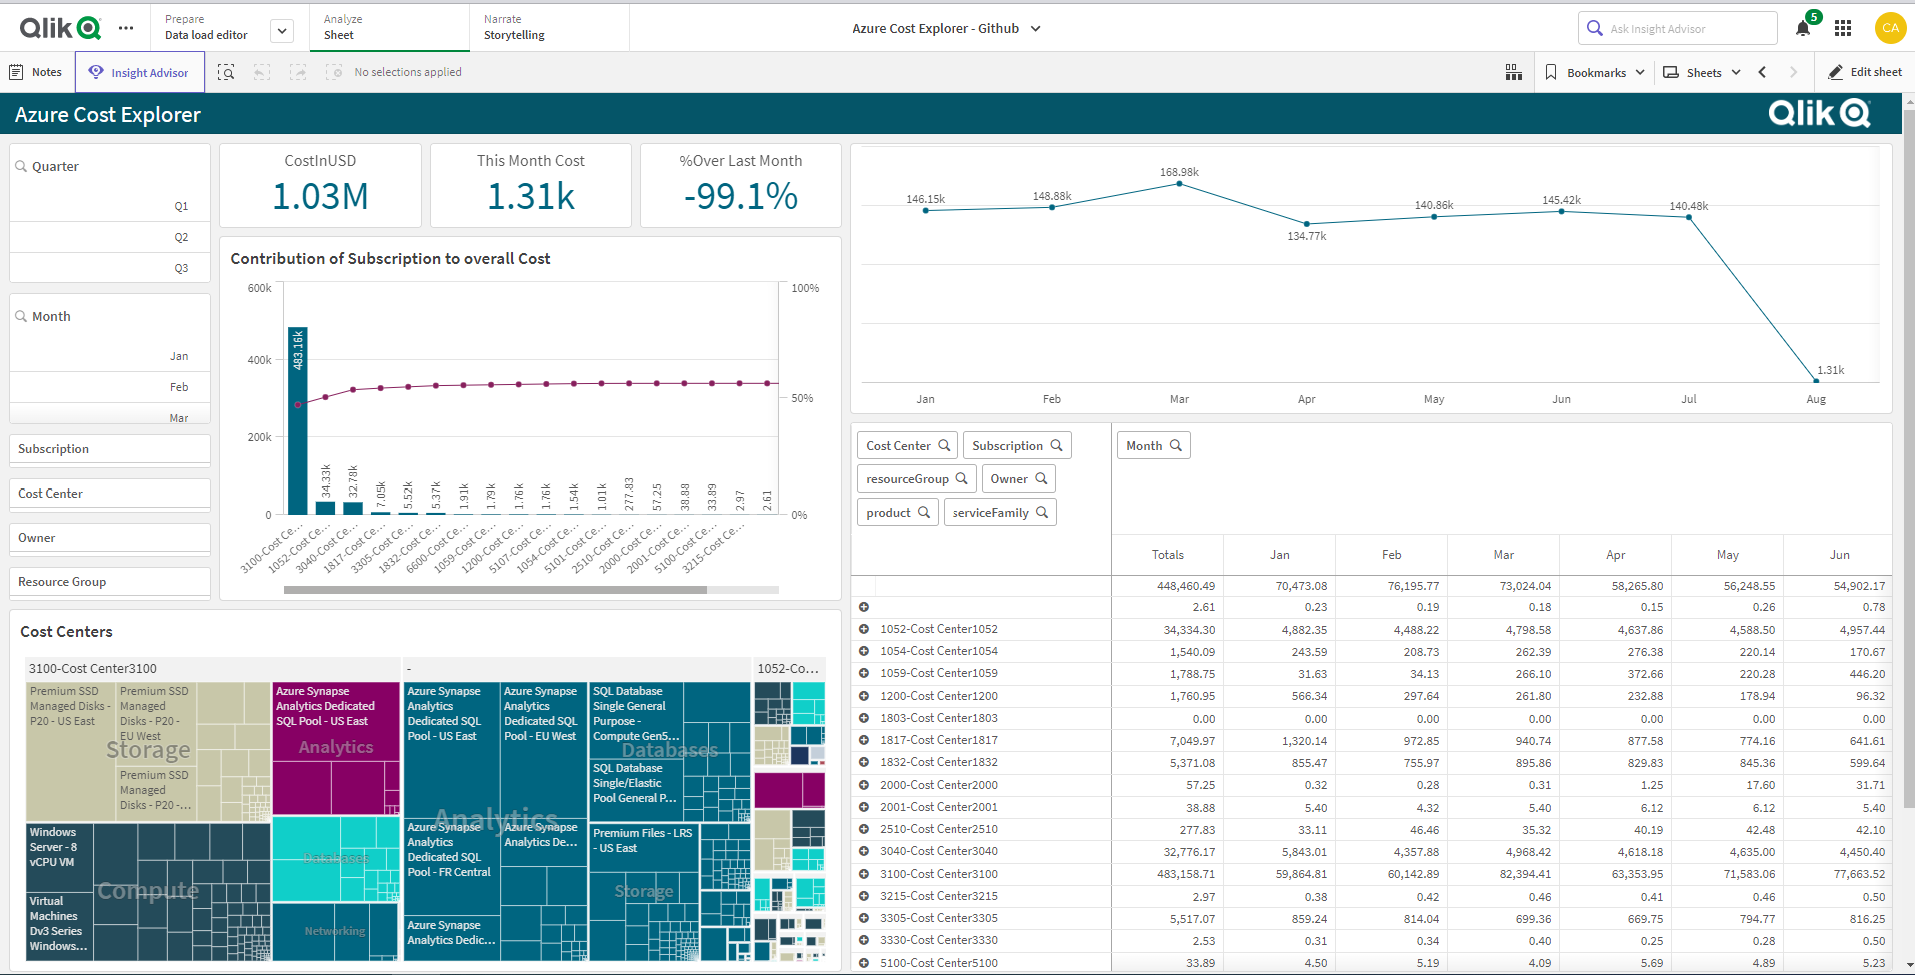Expand the 1052-Cost Center1052 pivot row
Viewport: 1915px width, 975px height.
click(864, 629)
